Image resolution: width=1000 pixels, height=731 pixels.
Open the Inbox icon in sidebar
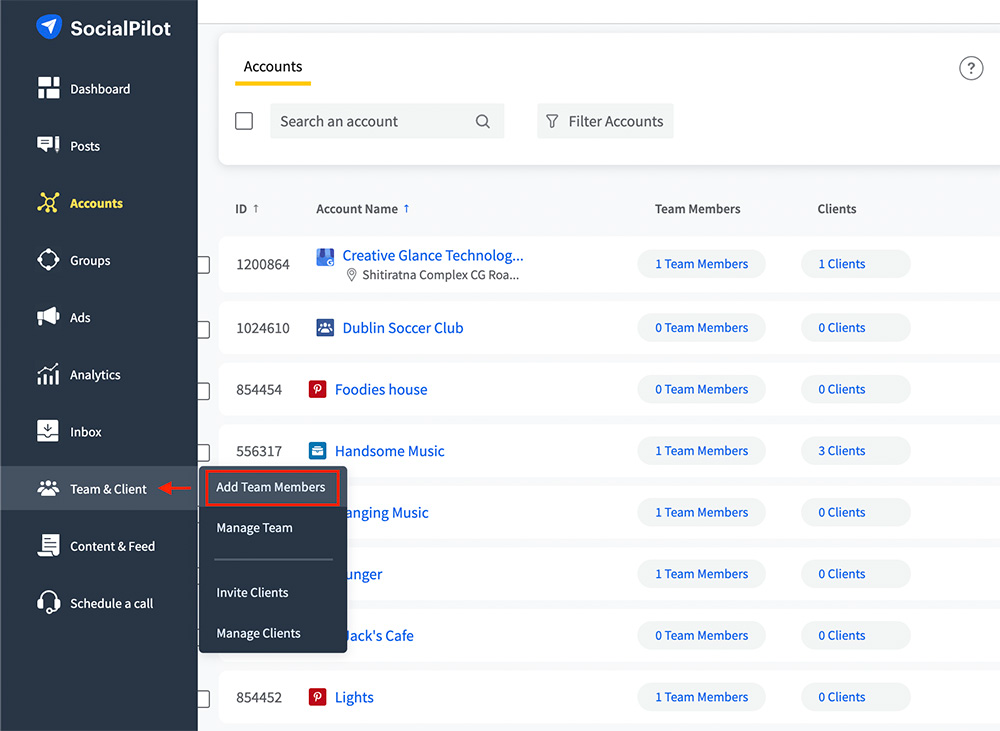48,431
